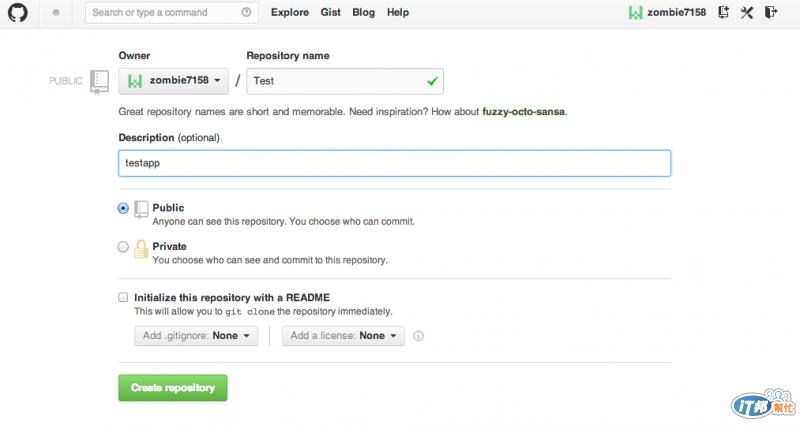Click the README initialize label text
This screenshot has height=425, width=800.
pos(232,297)
